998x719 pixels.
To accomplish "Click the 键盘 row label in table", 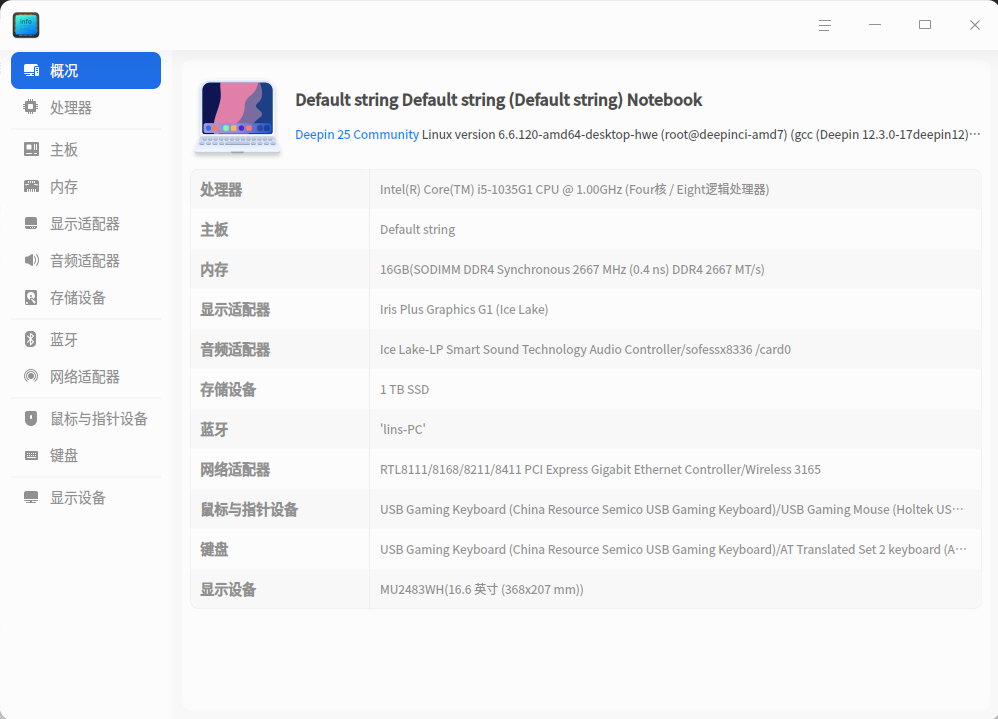I will [x=214, y=550].
